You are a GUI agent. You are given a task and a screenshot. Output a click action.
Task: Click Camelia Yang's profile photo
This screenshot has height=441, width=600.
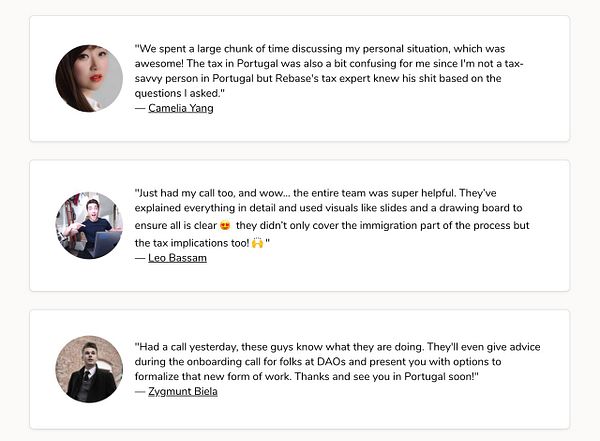point(89,78)
